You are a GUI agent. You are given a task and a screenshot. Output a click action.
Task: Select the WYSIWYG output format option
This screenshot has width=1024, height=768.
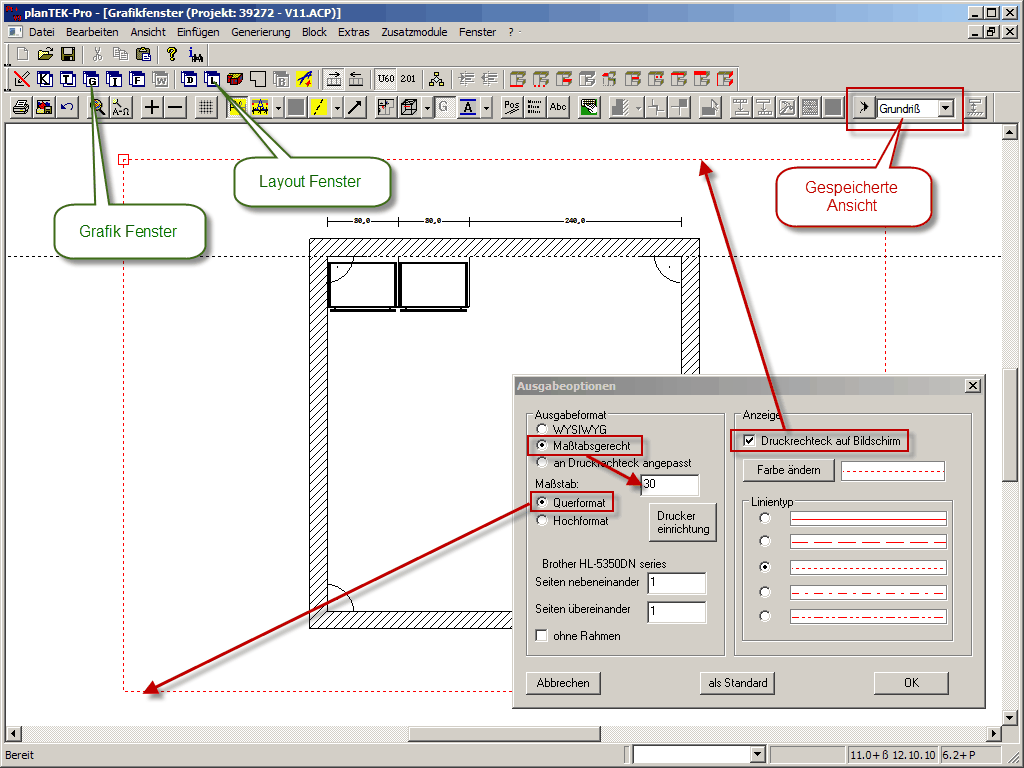tap(542, 428)
